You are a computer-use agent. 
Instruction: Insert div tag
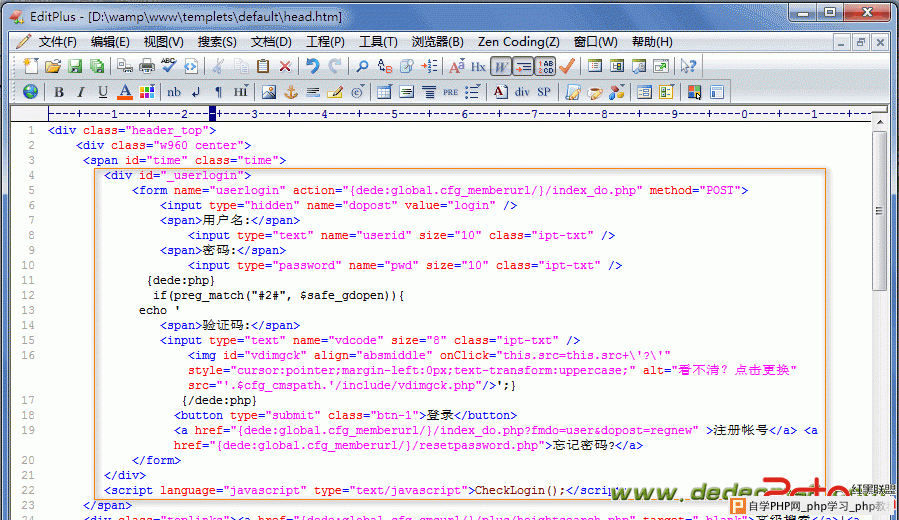(x=522, y=92)
